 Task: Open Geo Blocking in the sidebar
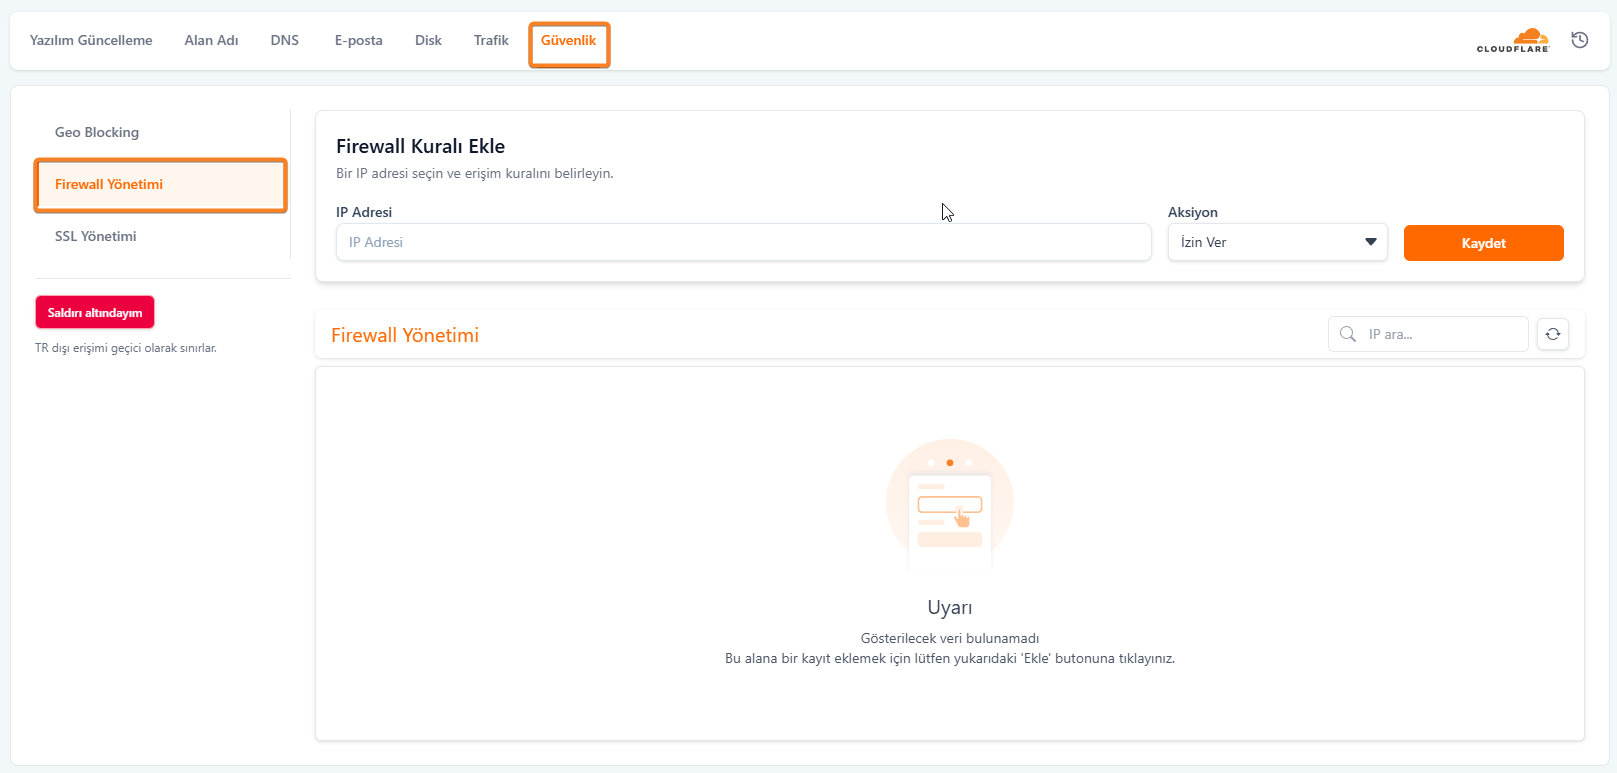[x=97, y=132]
